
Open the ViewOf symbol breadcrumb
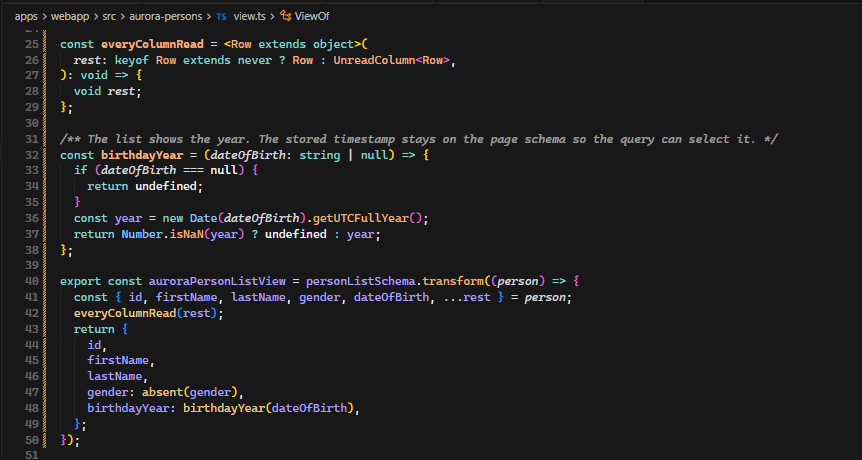click(312, 16)
